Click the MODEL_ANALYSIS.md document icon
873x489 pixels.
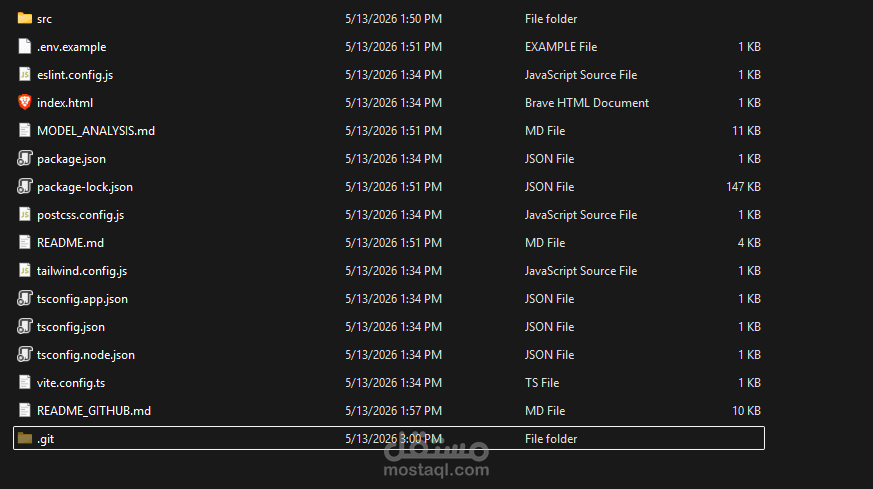click(x=24, y=130)
